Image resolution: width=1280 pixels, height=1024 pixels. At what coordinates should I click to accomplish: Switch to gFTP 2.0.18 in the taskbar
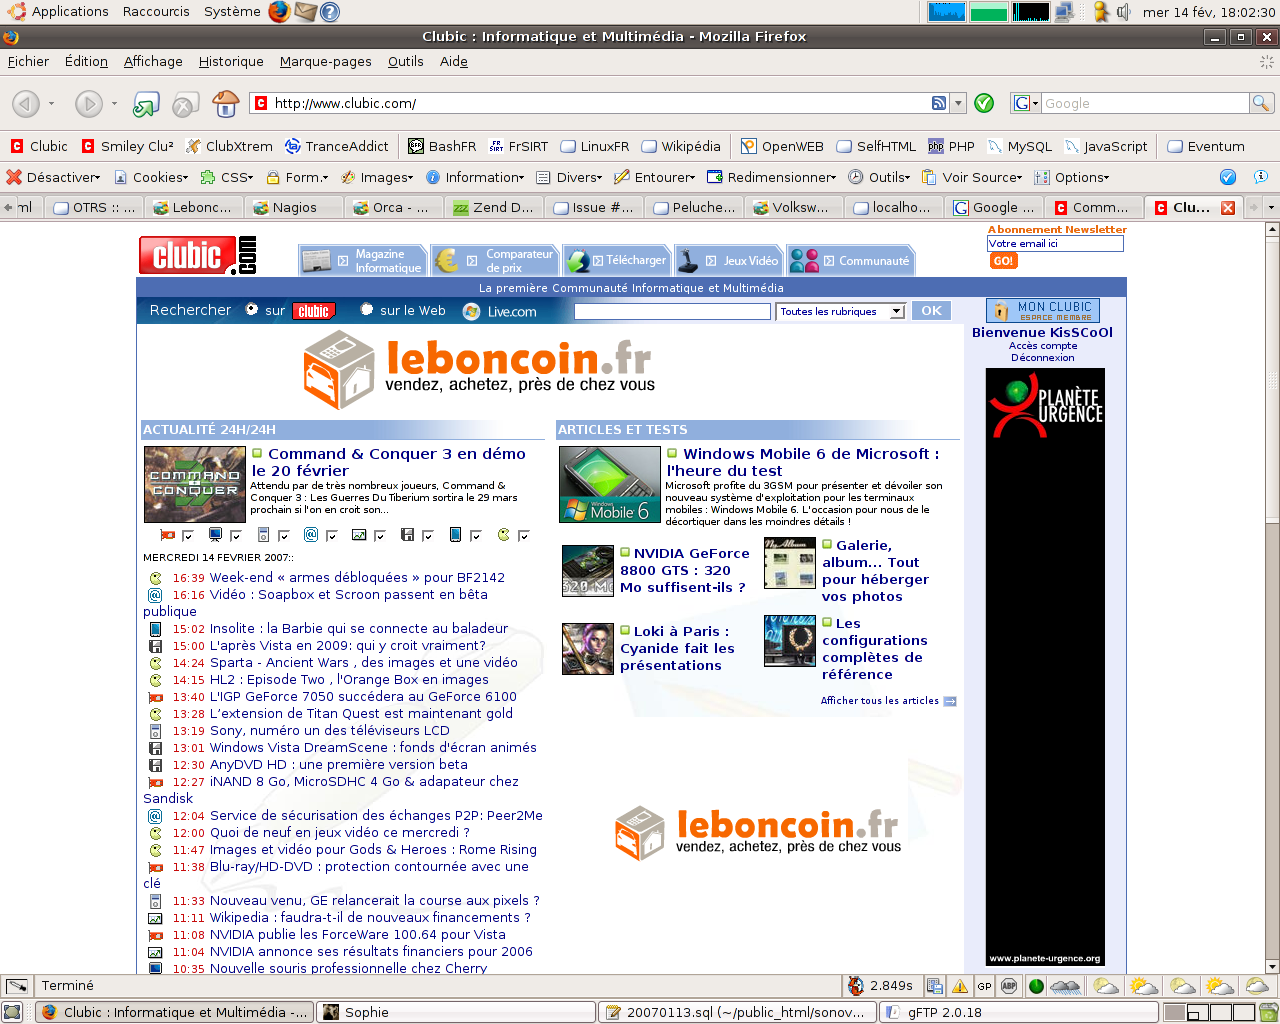[x=1018, y=1012]
